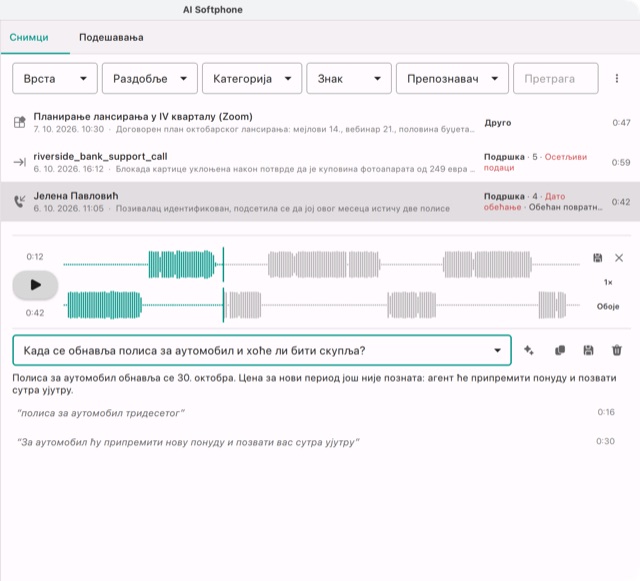The height and width of the screenshot is (581, 640).
Task: Save the audio recording with floppy icon
Action: (x=598, y=258)
